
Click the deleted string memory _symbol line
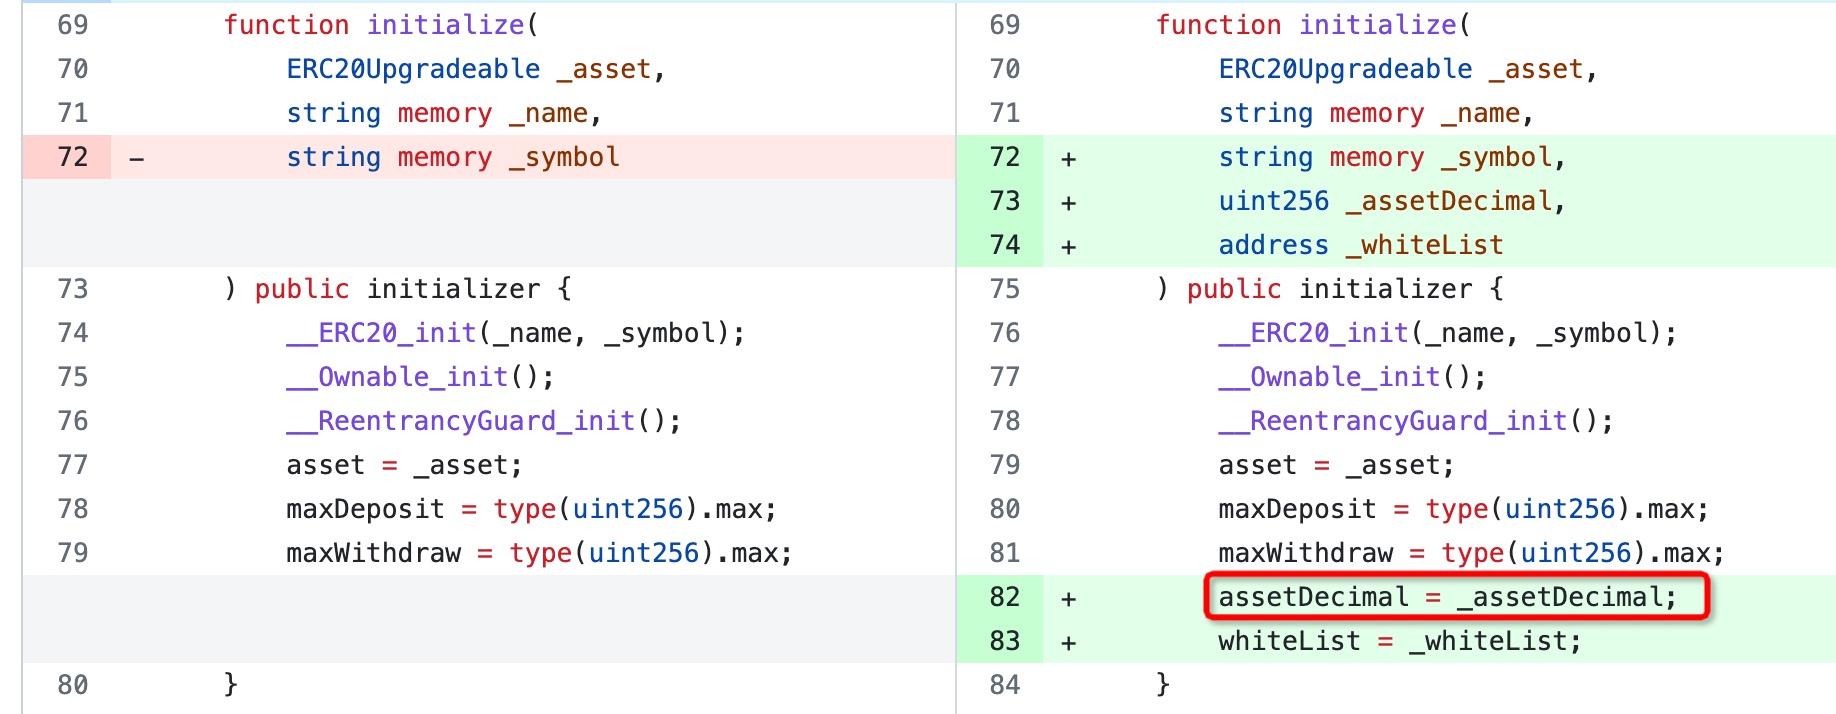[x=452, y=157]
